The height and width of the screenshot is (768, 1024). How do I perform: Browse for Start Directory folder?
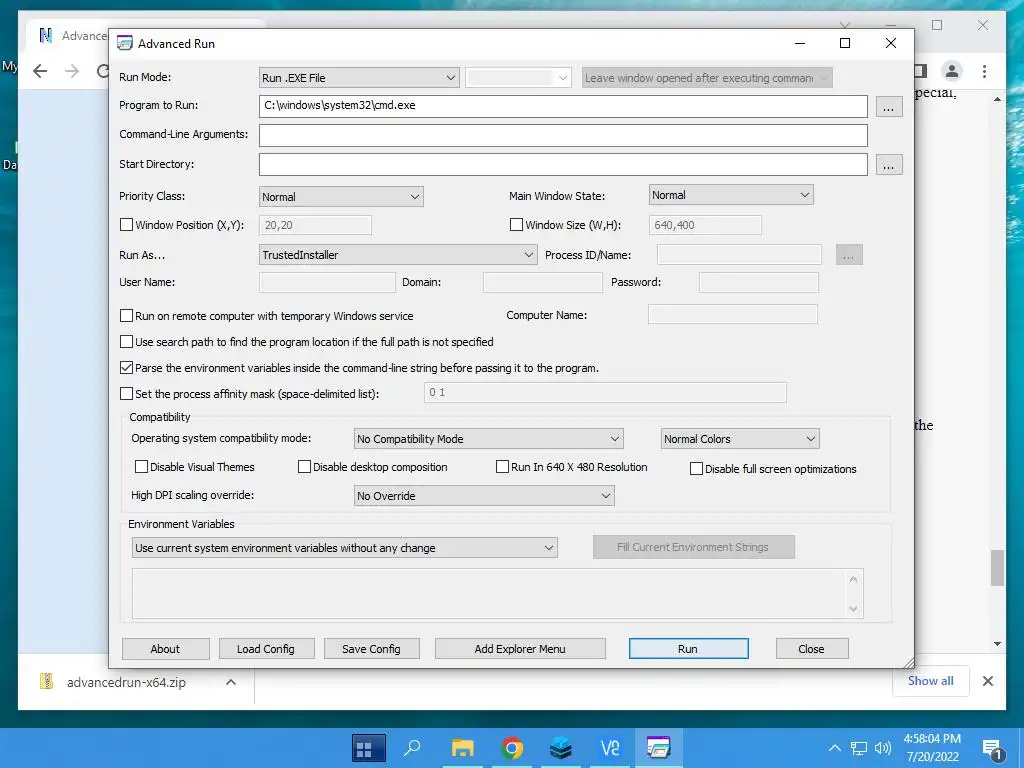tap(888, 165)
